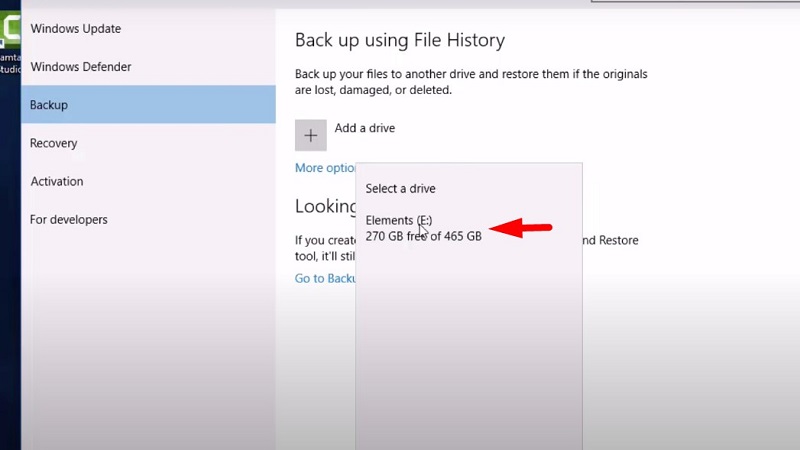Click the plus icon to add a drive

pos(311,135)
